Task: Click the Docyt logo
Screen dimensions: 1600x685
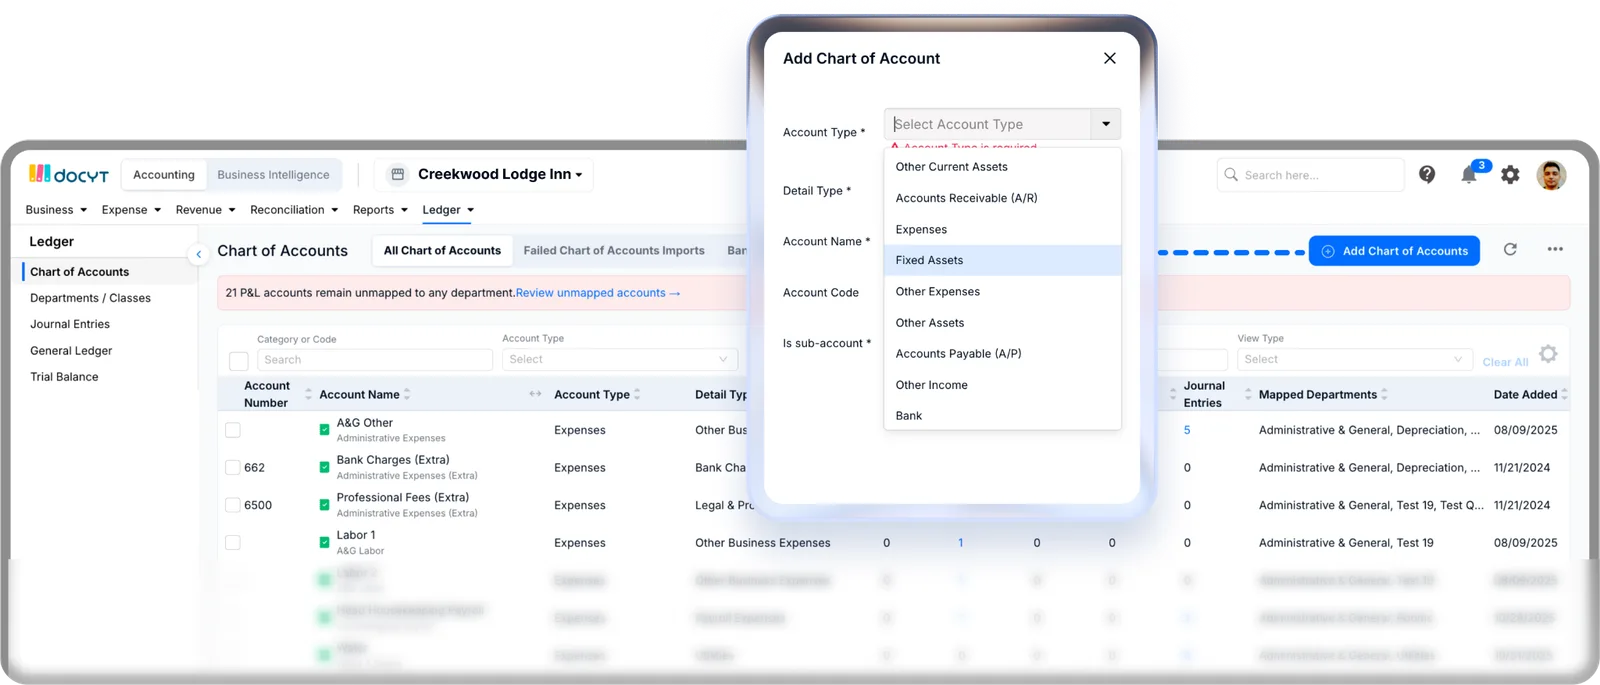Action: click(69, 174)
